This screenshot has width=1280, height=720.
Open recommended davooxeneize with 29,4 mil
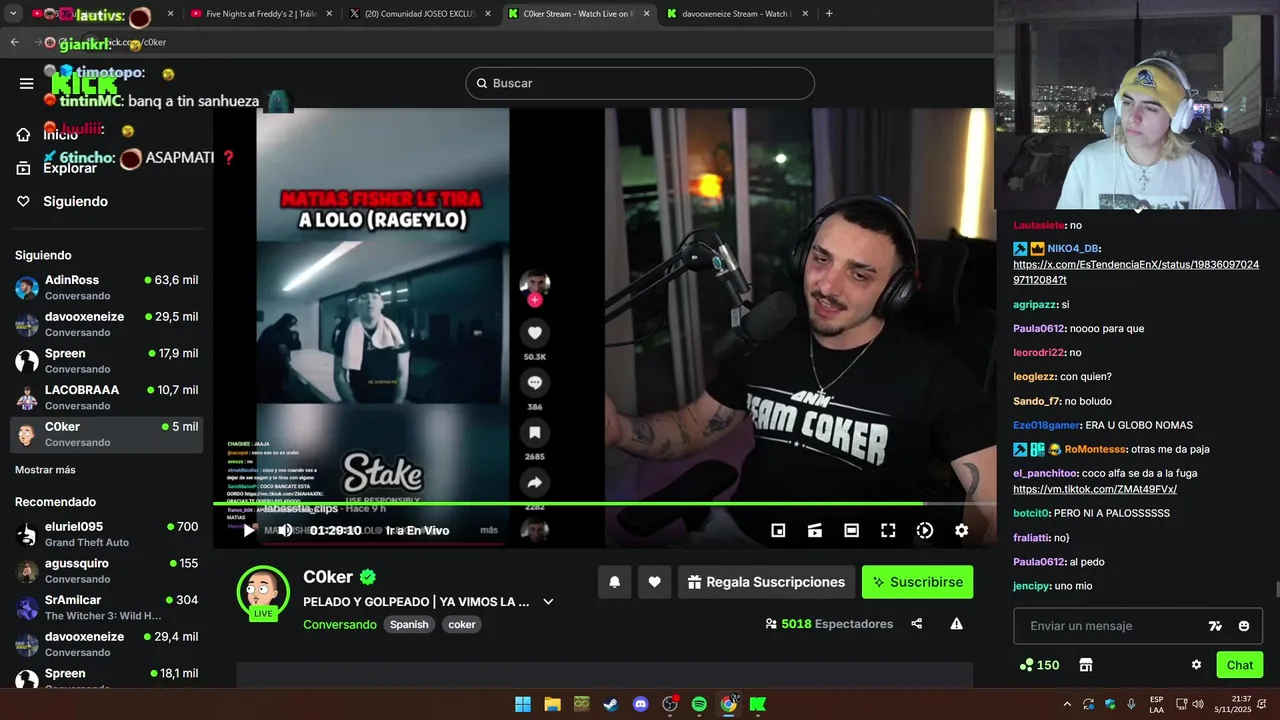pos(106,644)
